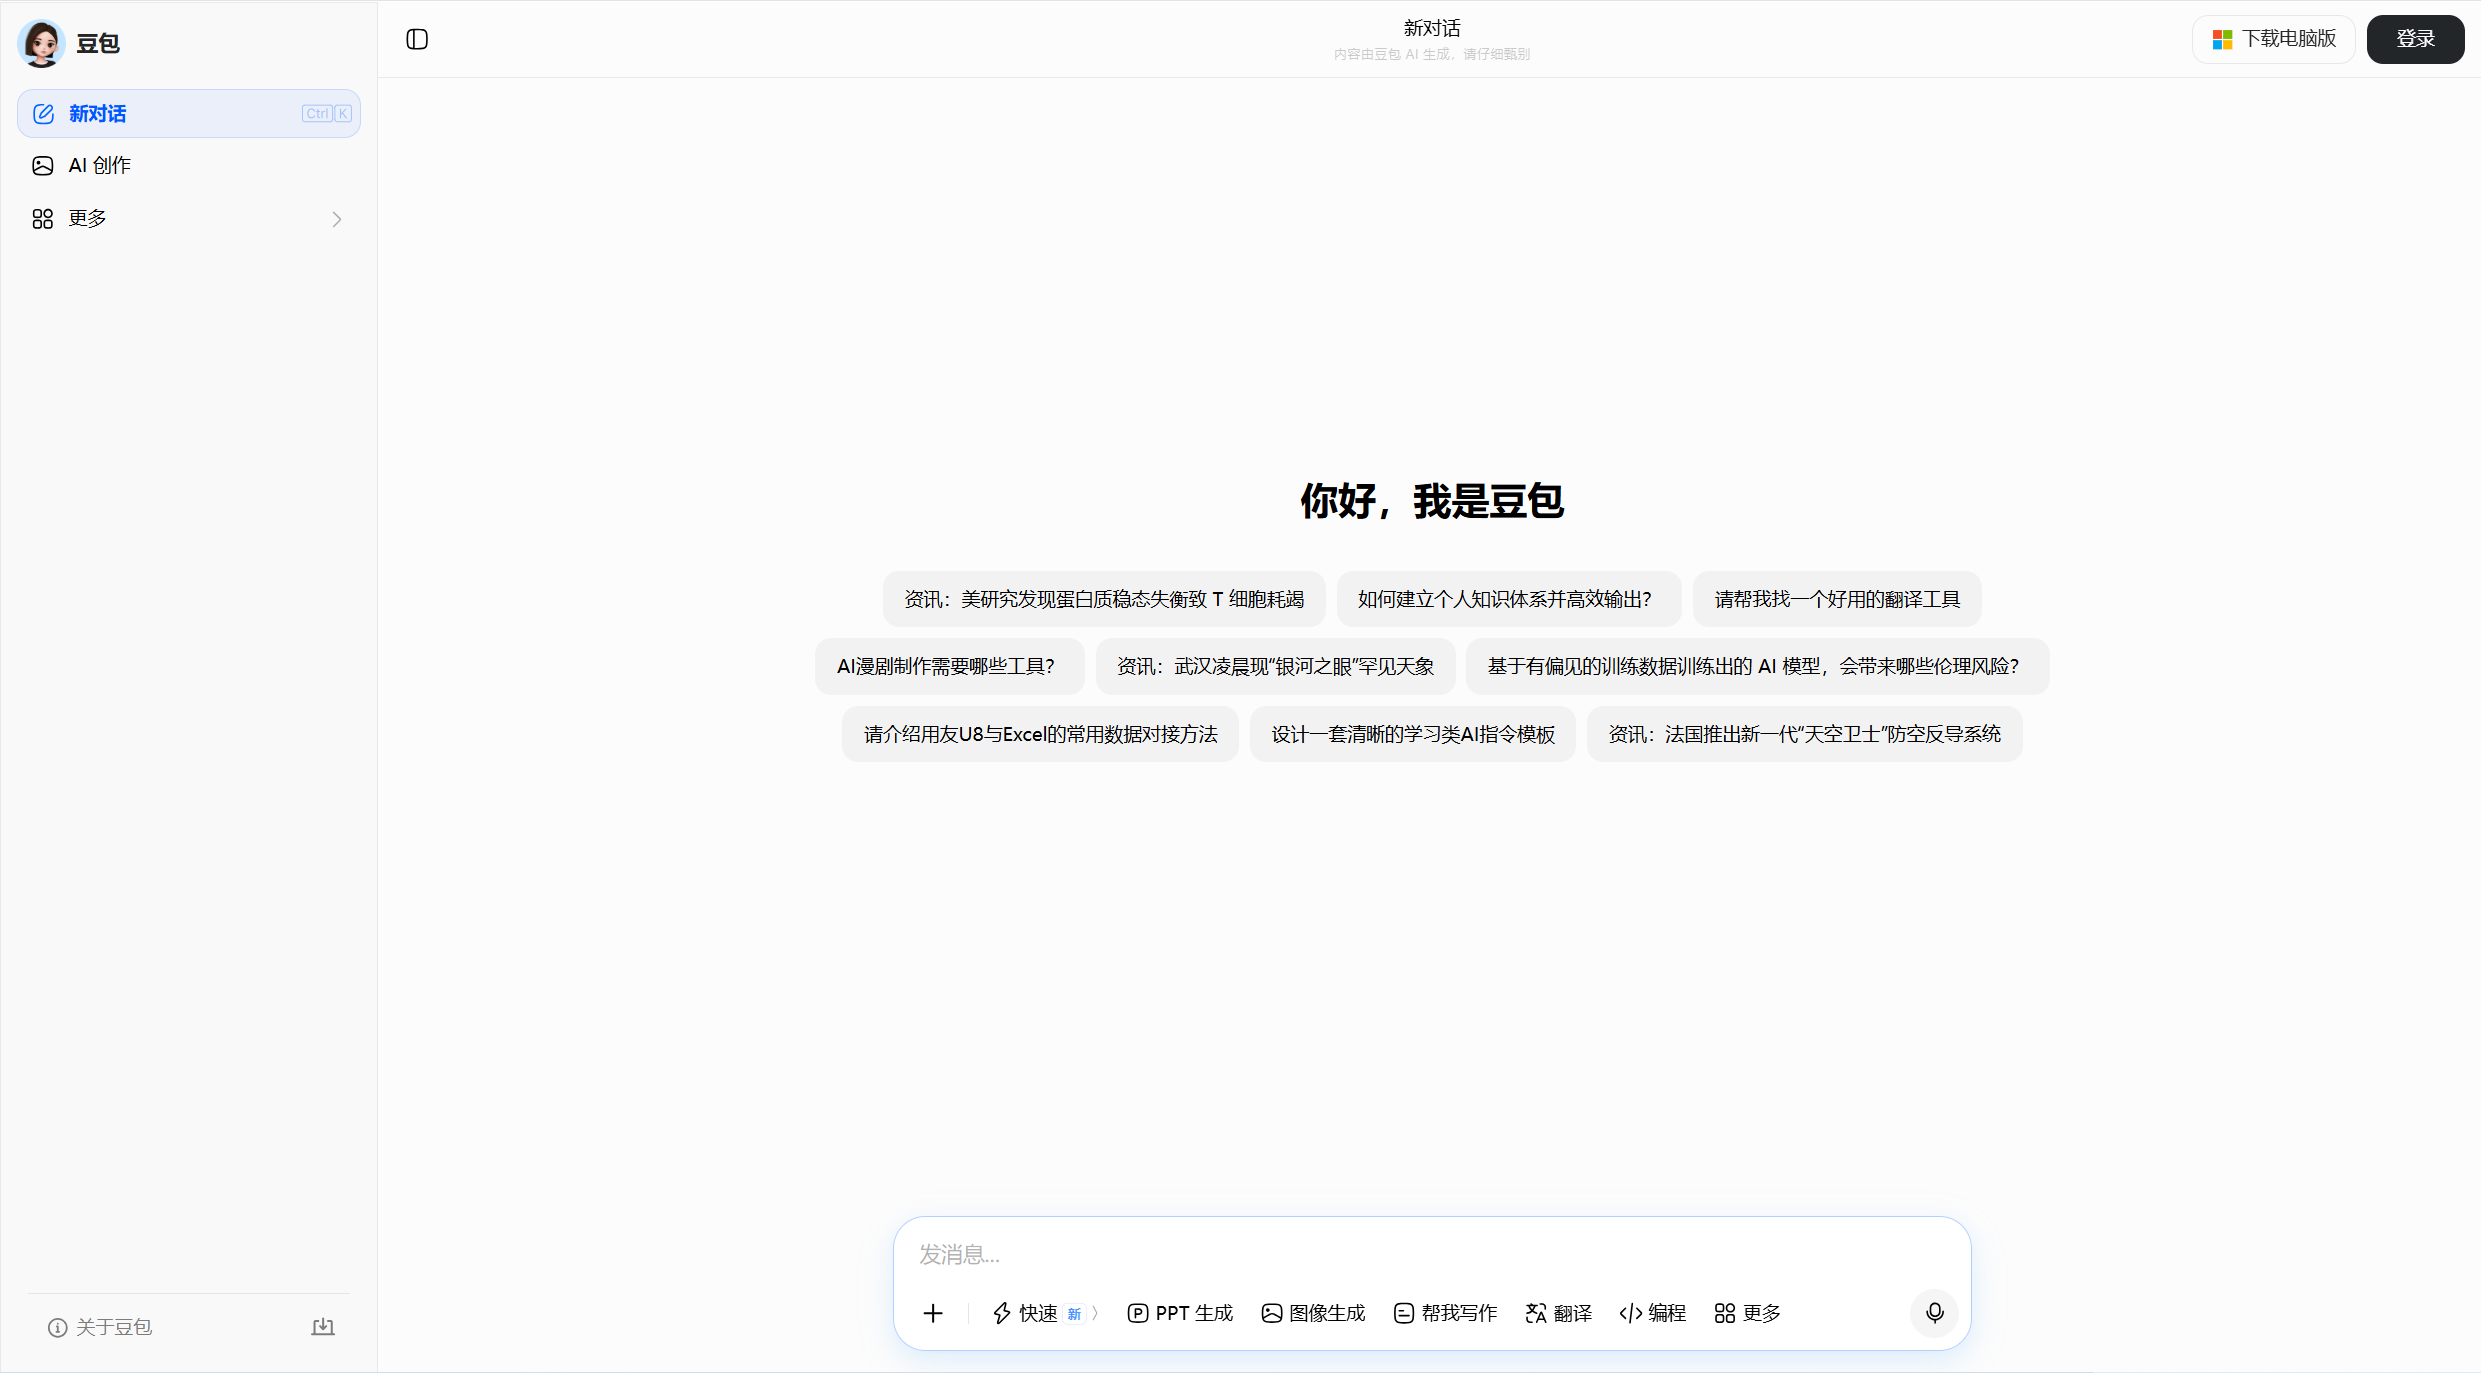Click the 翻译 translate icon
The image size is (2481, 1373).
[x=1536, y=1313]
